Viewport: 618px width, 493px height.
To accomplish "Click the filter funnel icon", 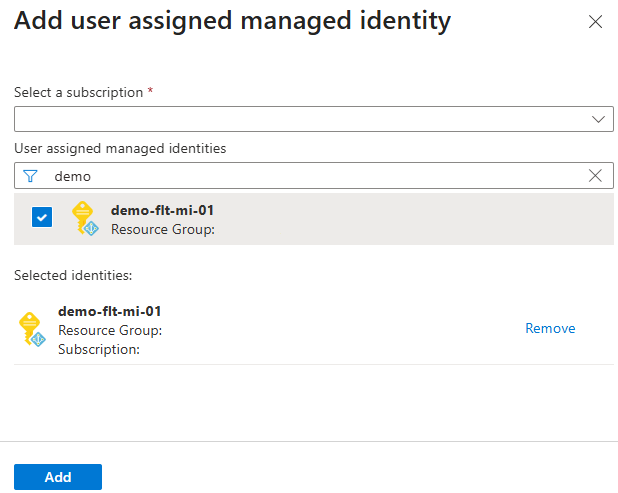I will tap(30, 176).
